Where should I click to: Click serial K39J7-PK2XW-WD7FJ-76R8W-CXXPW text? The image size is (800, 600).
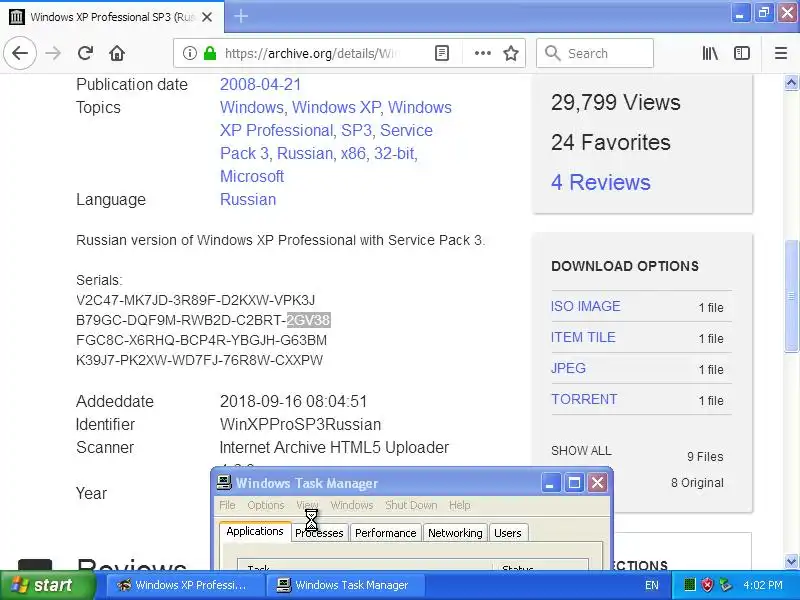[x=199, y=360]
